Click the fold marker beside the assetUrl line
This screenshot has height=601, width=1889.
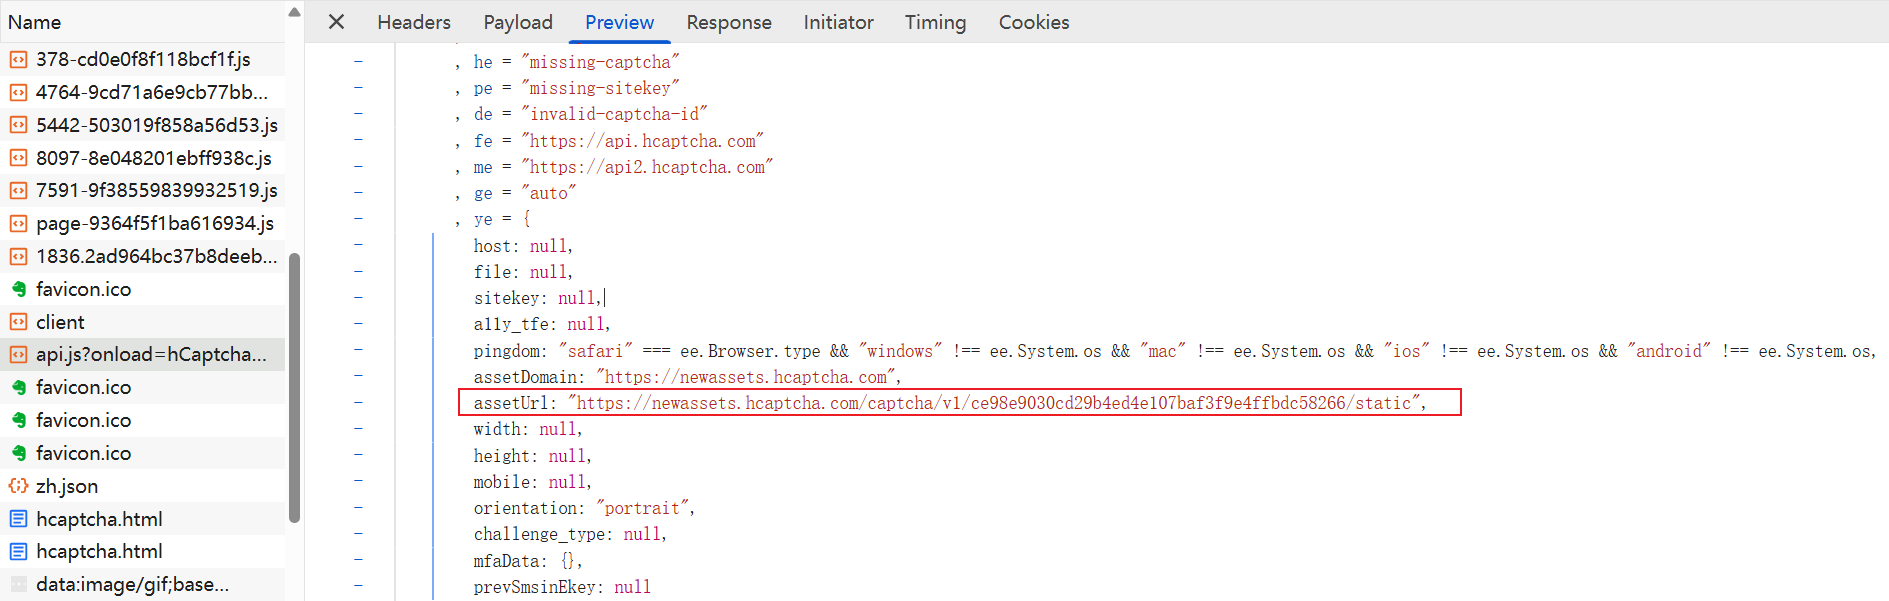[358, 403]
